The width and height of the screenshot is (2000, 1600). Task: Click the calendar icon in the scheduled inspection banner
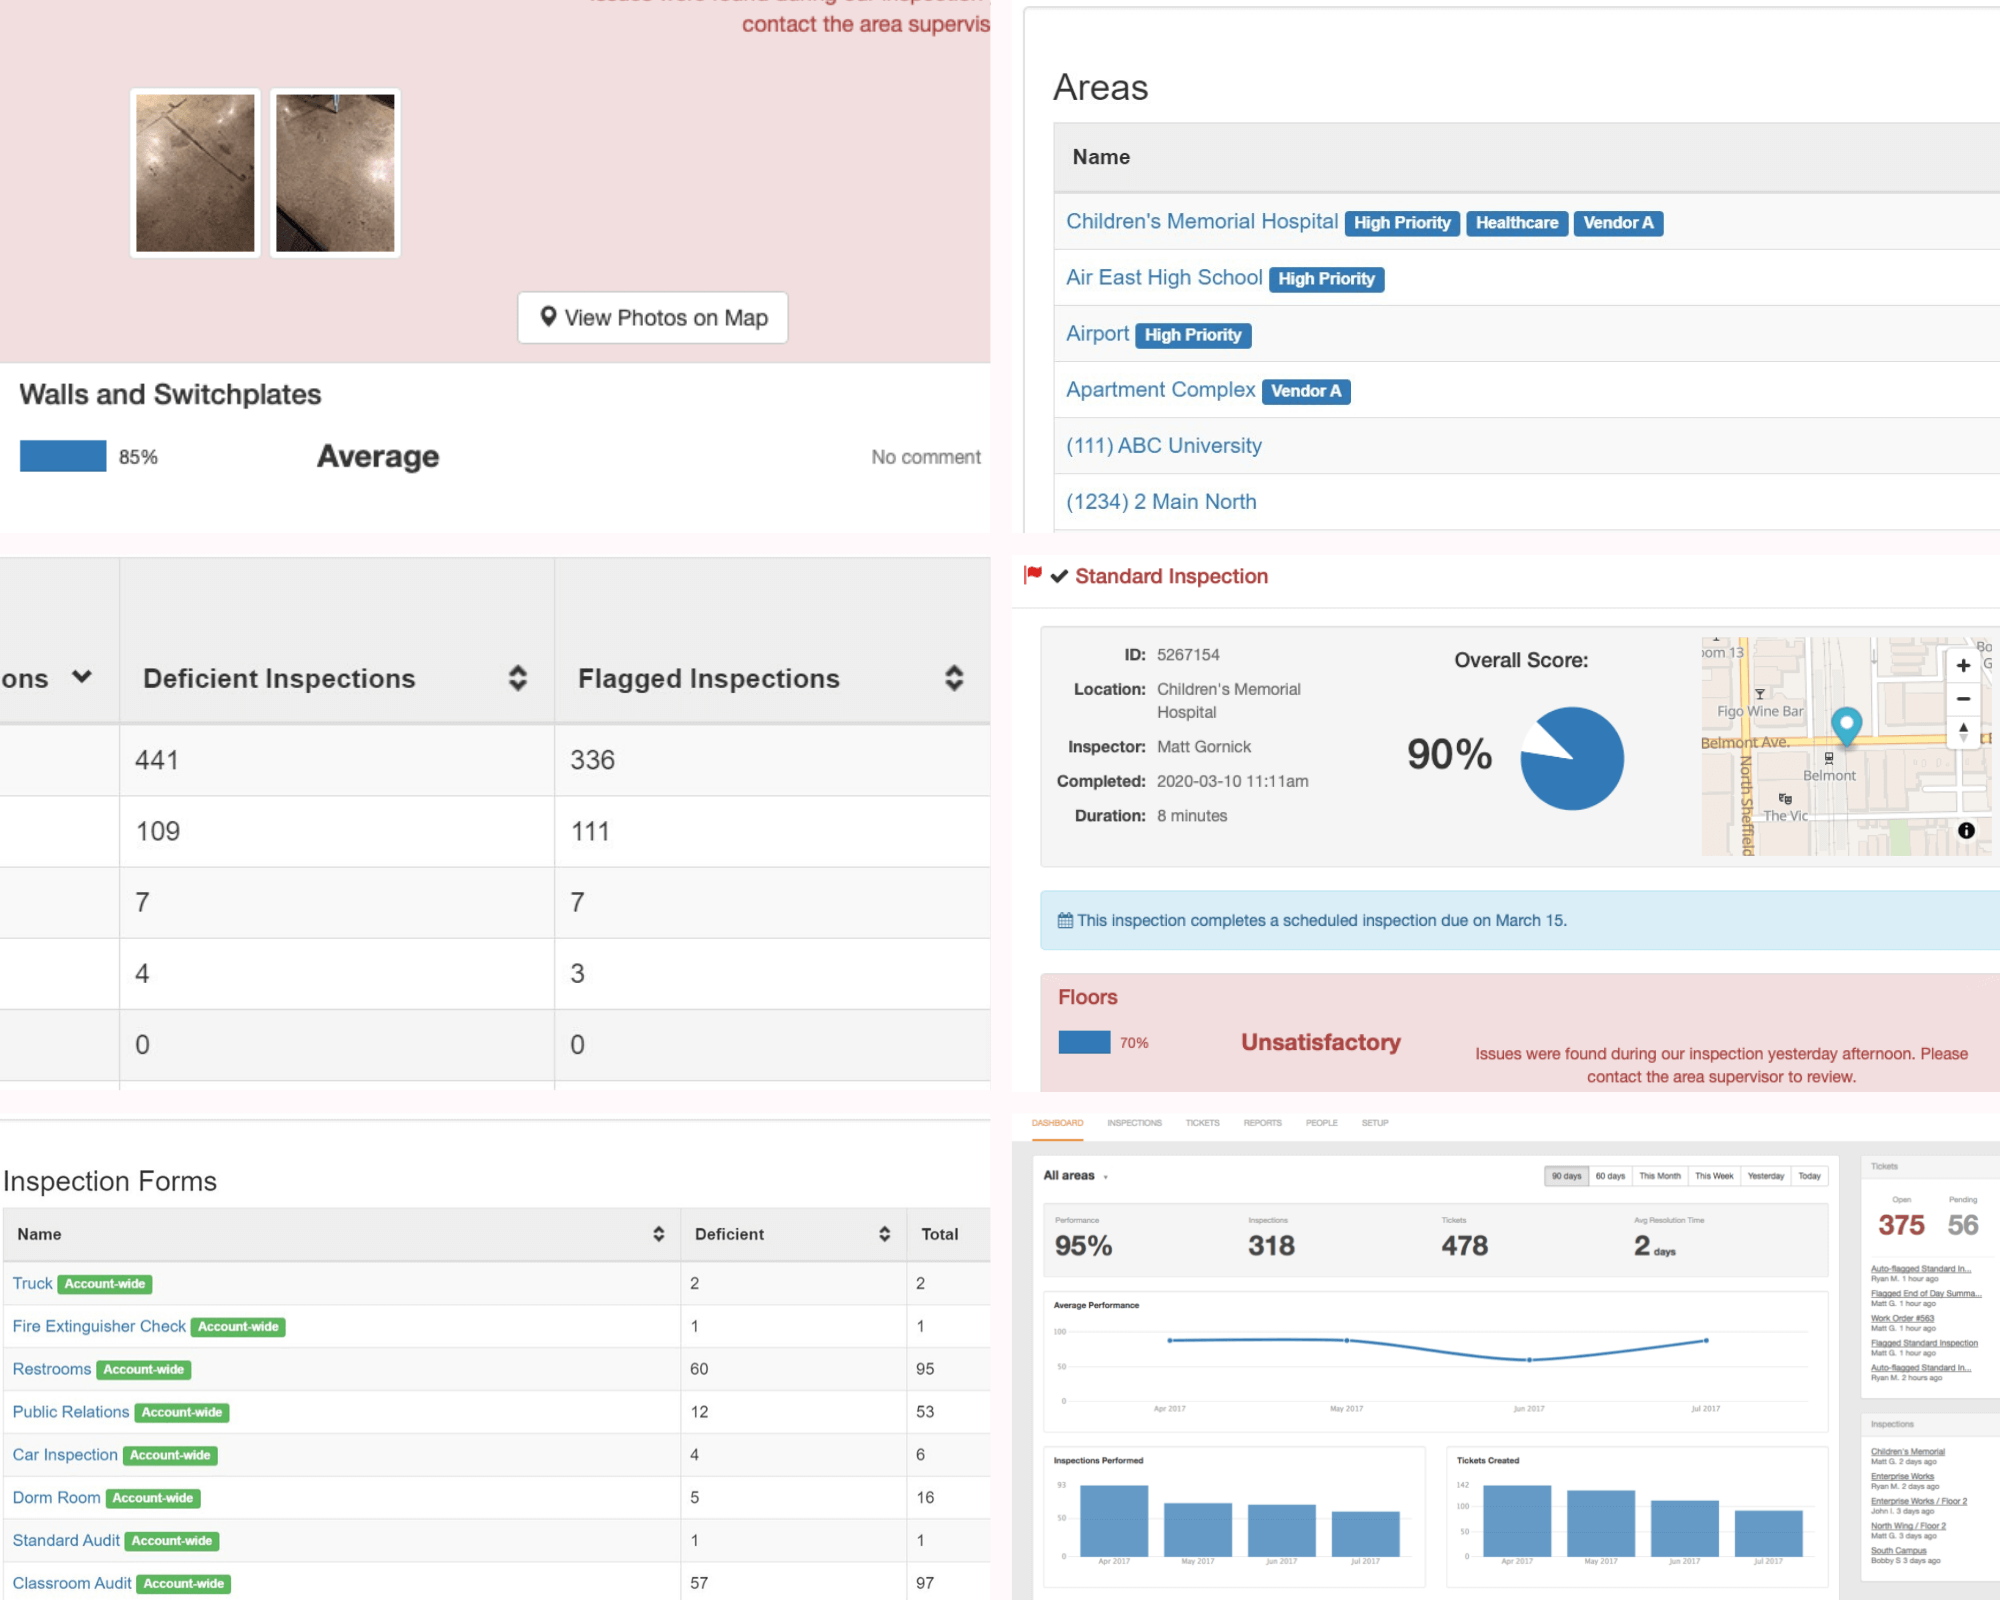(x=1065, y=920)
